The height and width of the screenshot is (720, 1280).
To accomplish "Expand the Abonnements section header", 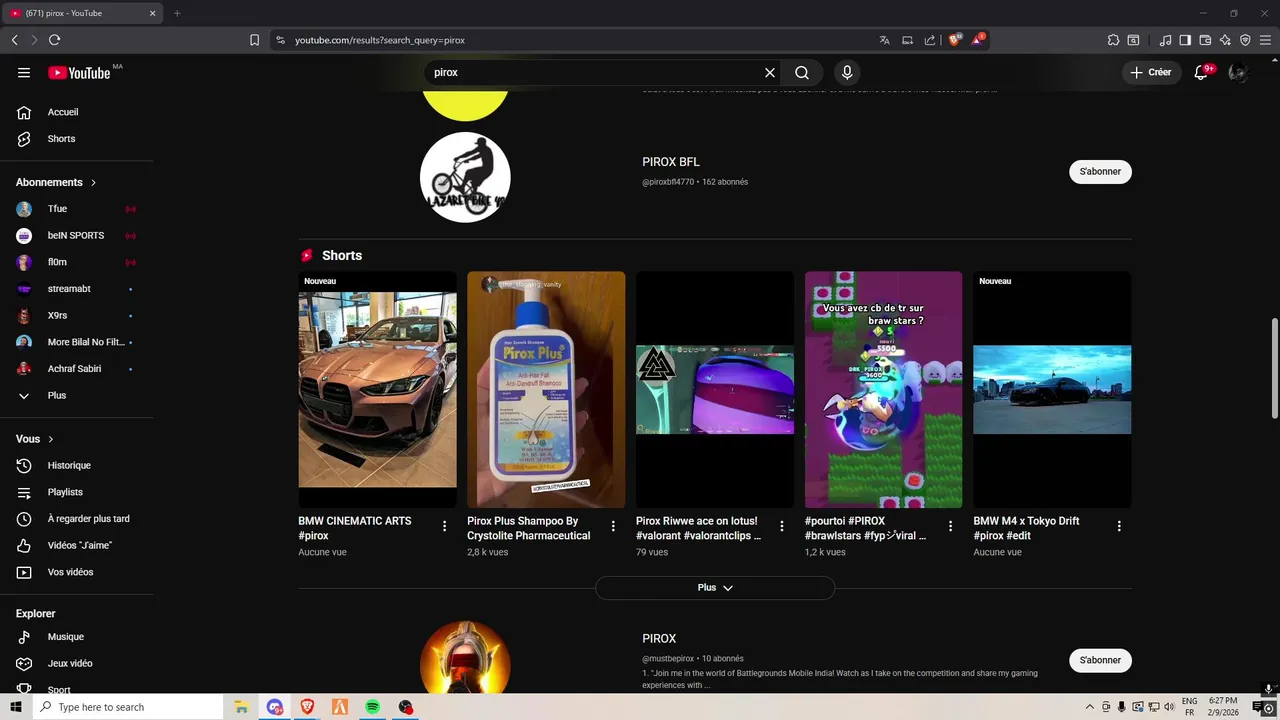I will coord(56,182).
